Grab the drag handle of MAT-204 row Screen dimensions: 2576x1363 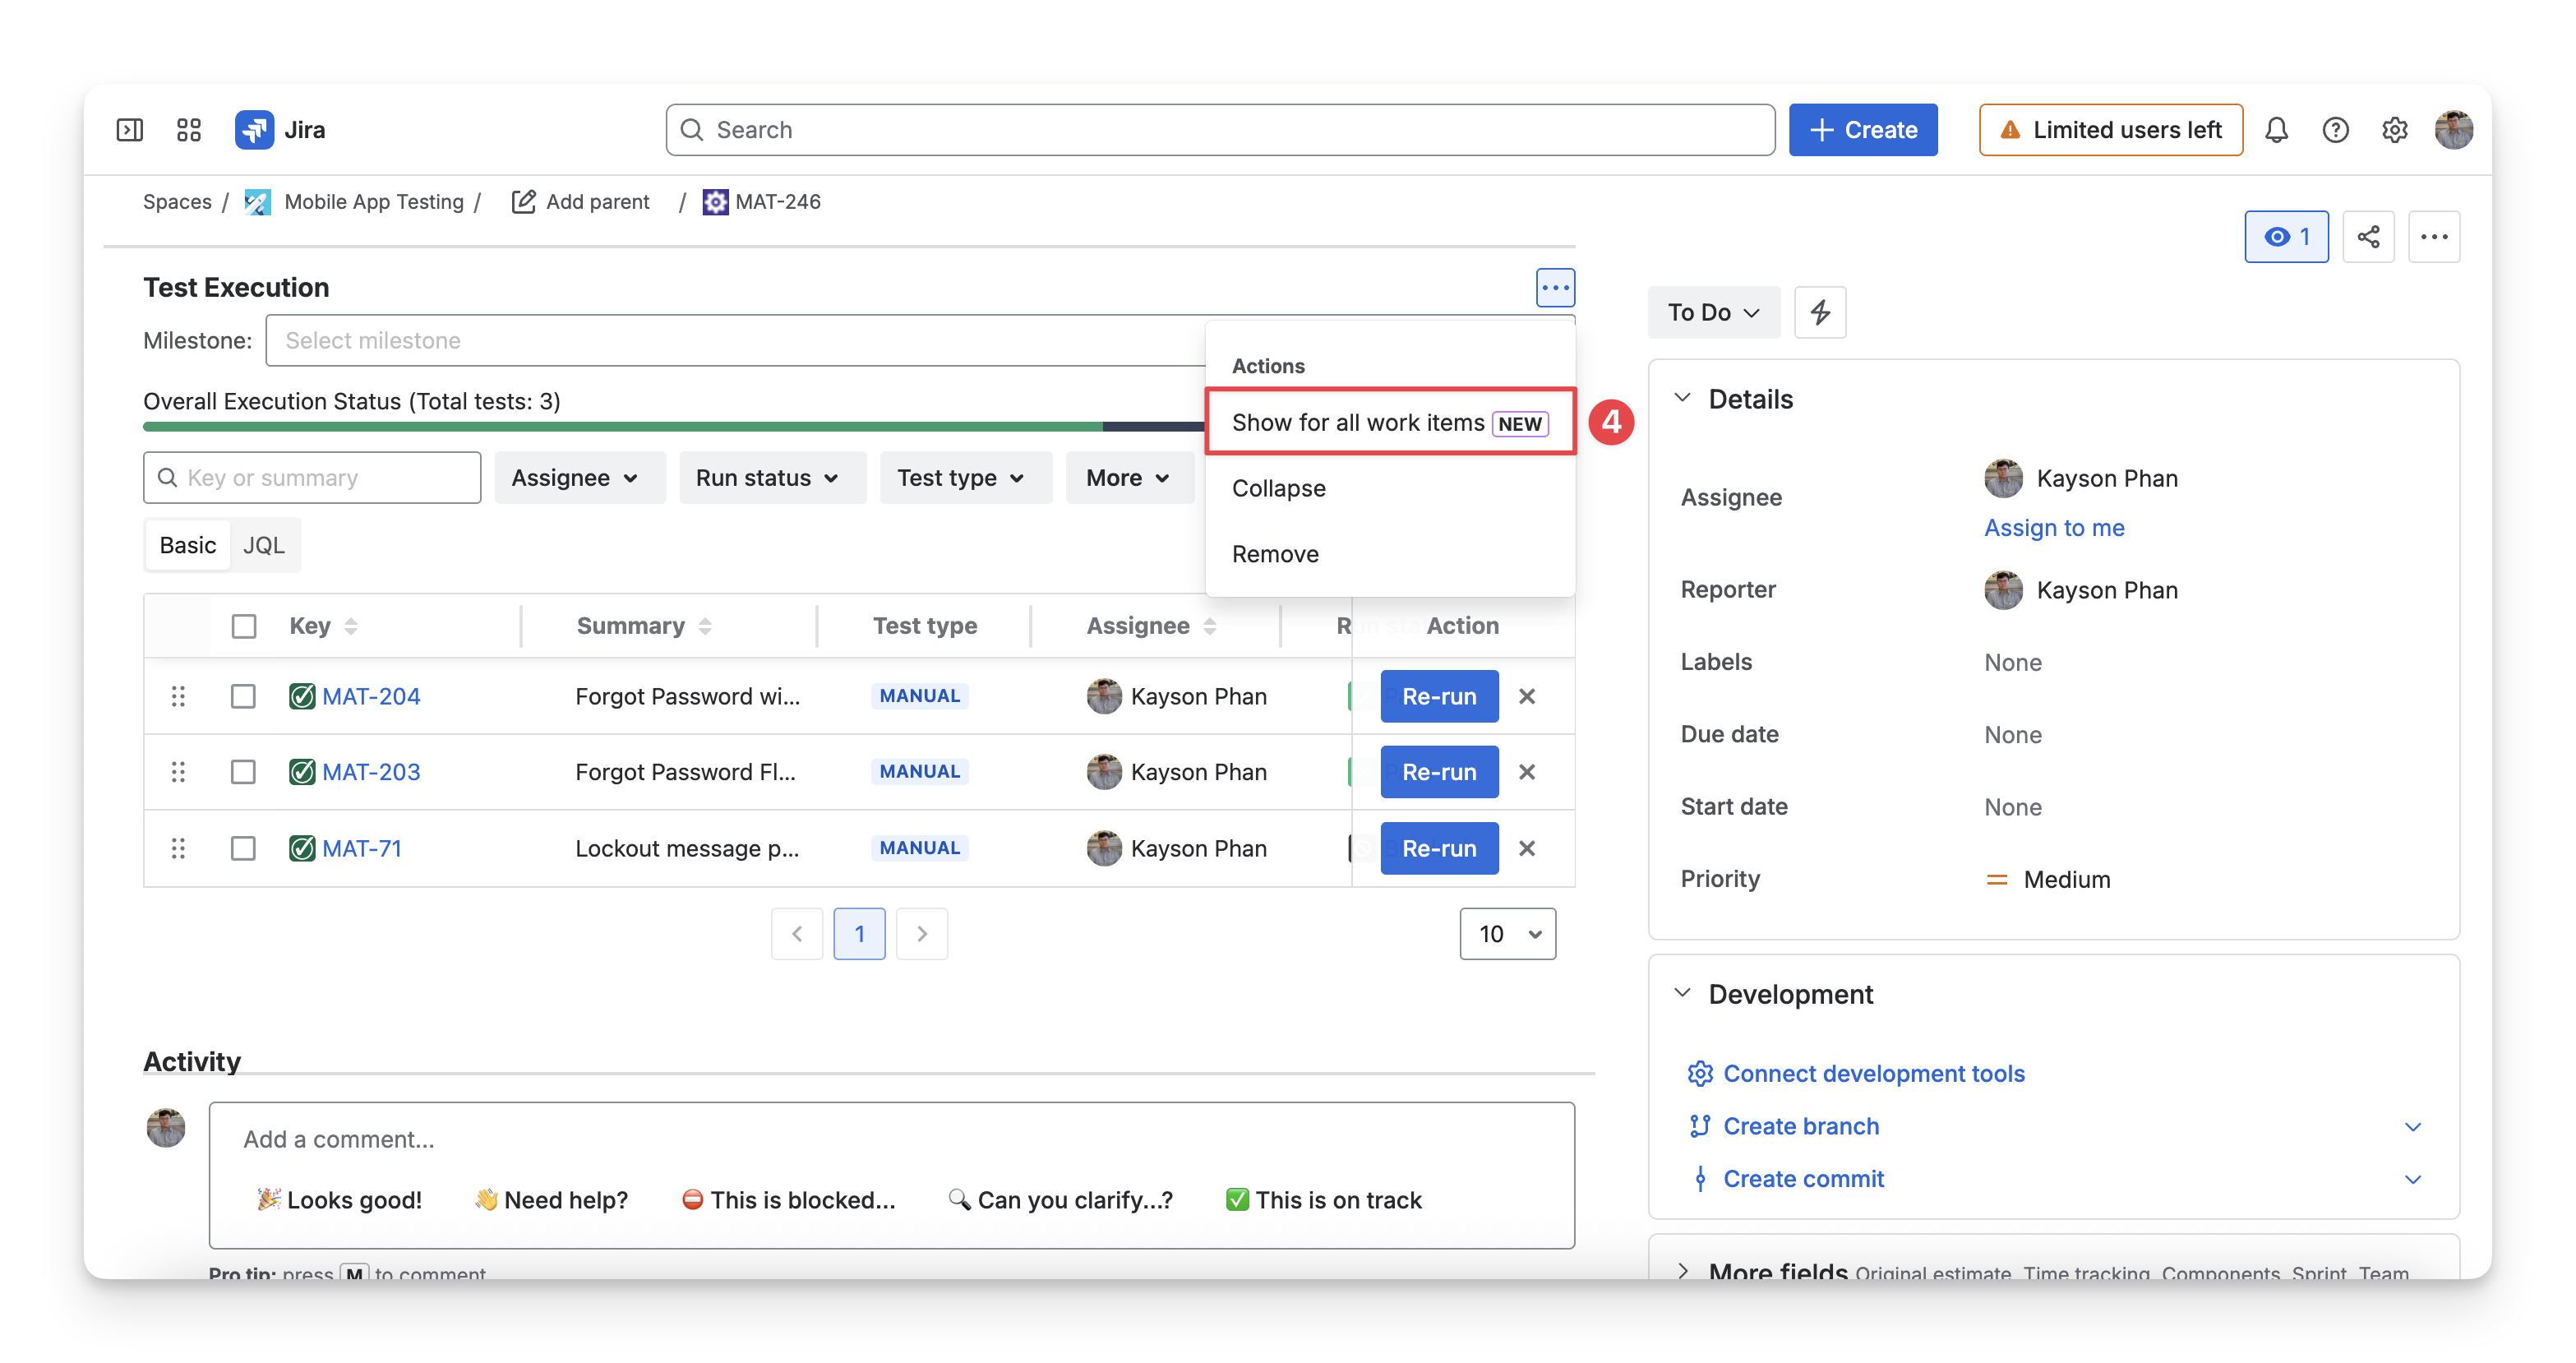tap(178, 696)
